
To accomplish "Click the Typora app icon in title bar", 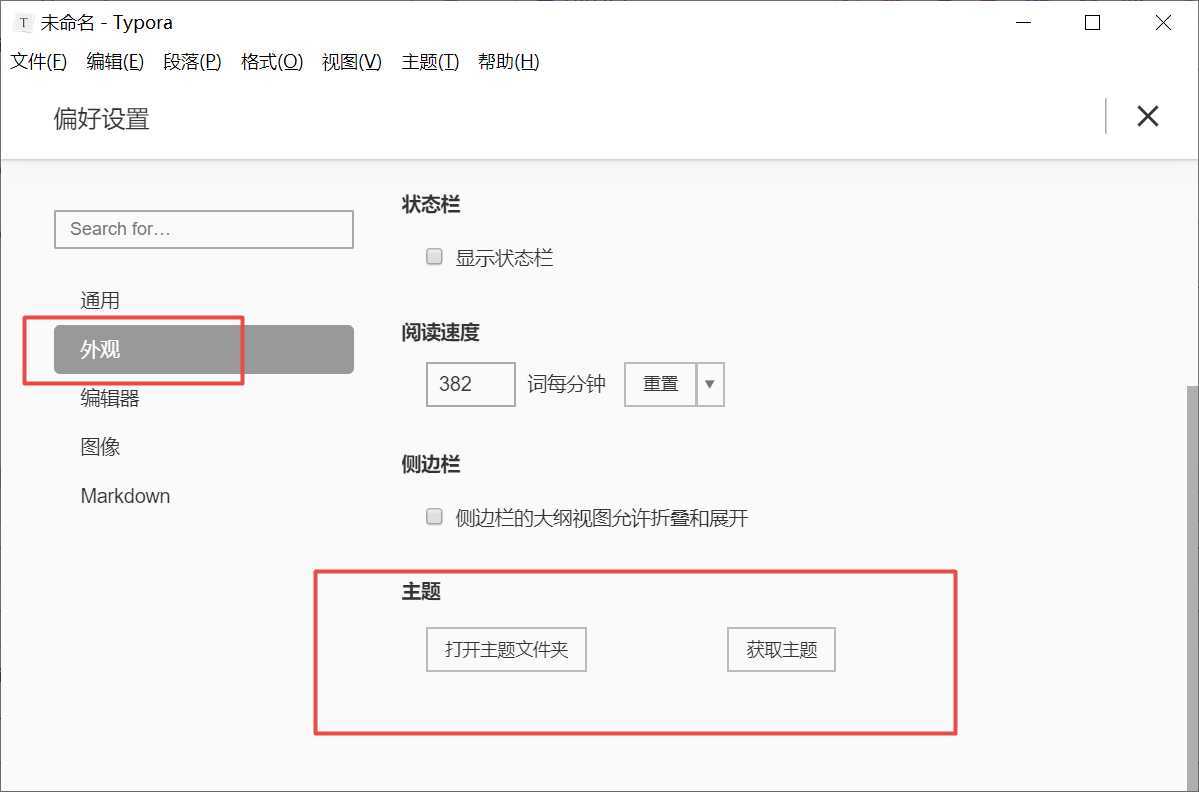I will pyautogui.click(x=23, y=23).
